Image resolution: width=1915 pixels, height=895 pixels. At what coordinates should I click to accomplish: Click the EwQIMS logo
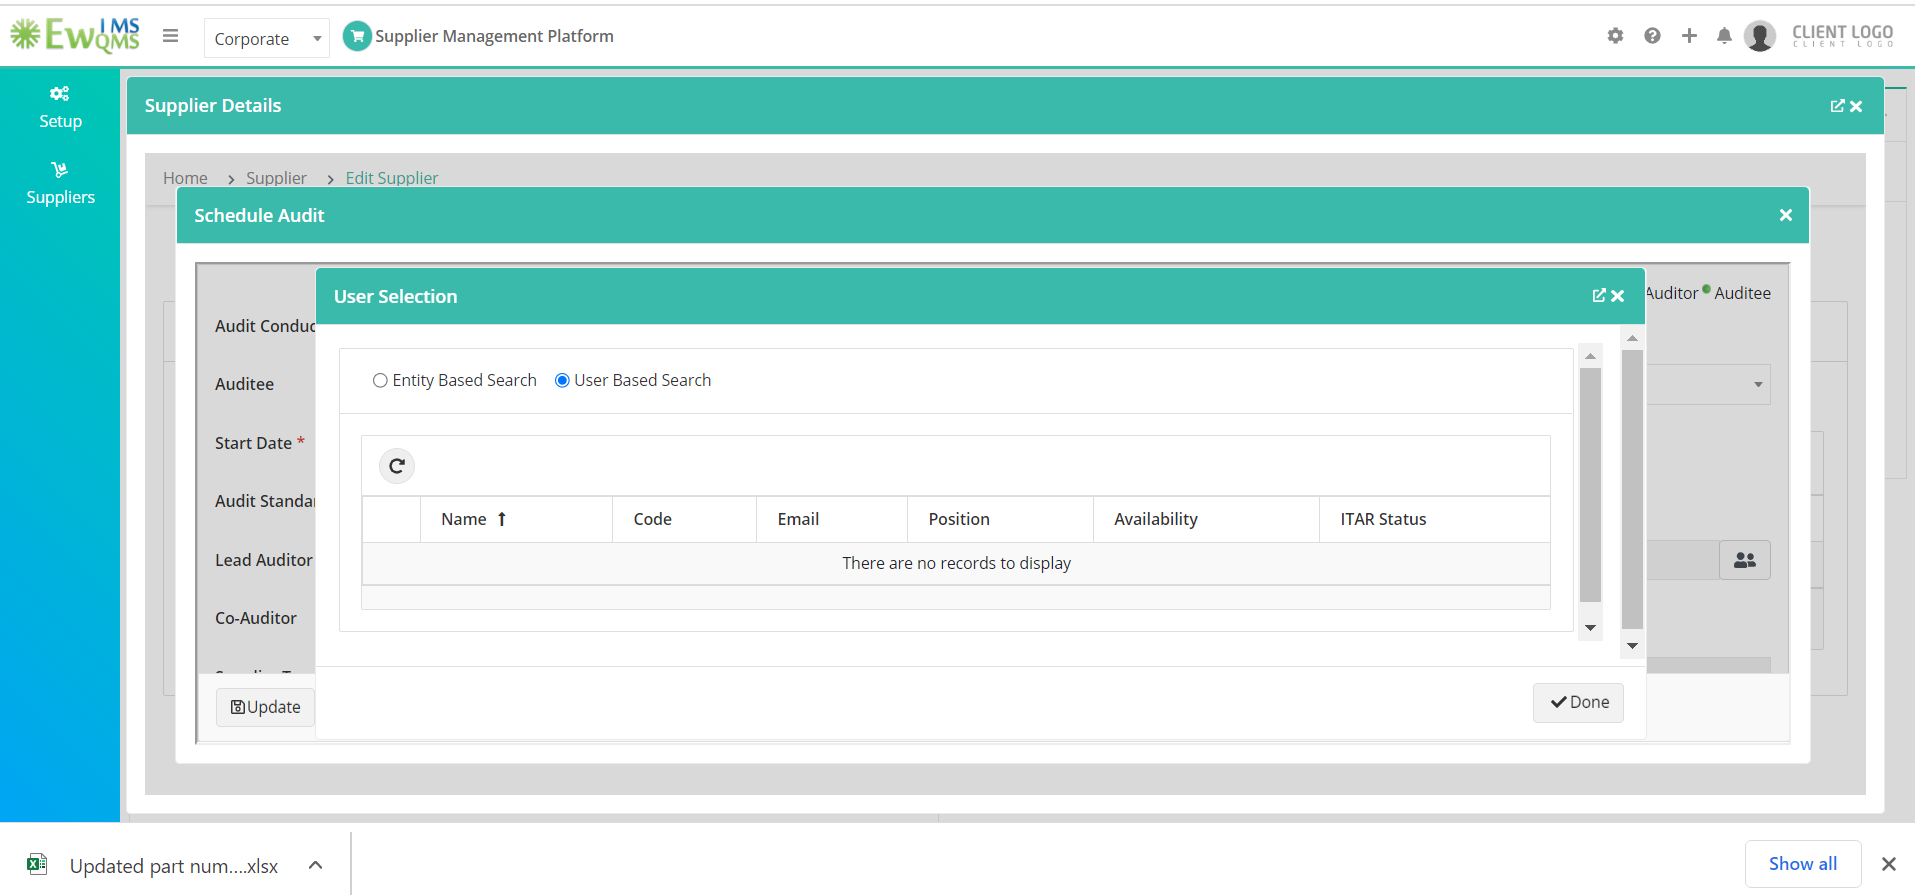pyautogui.click(x=75, y=35)
